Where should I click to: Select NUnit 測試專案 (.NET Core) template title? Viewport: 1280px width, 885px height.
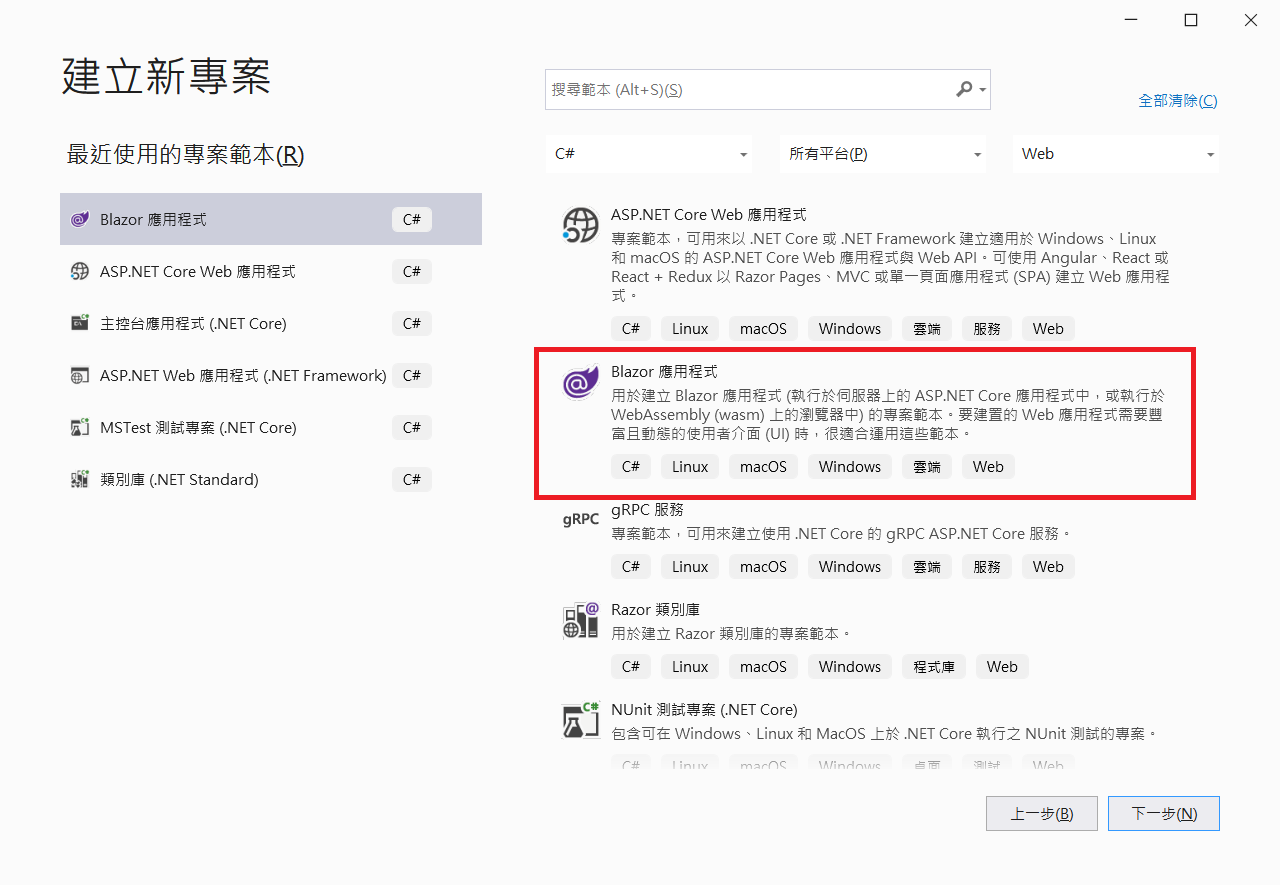704,709
